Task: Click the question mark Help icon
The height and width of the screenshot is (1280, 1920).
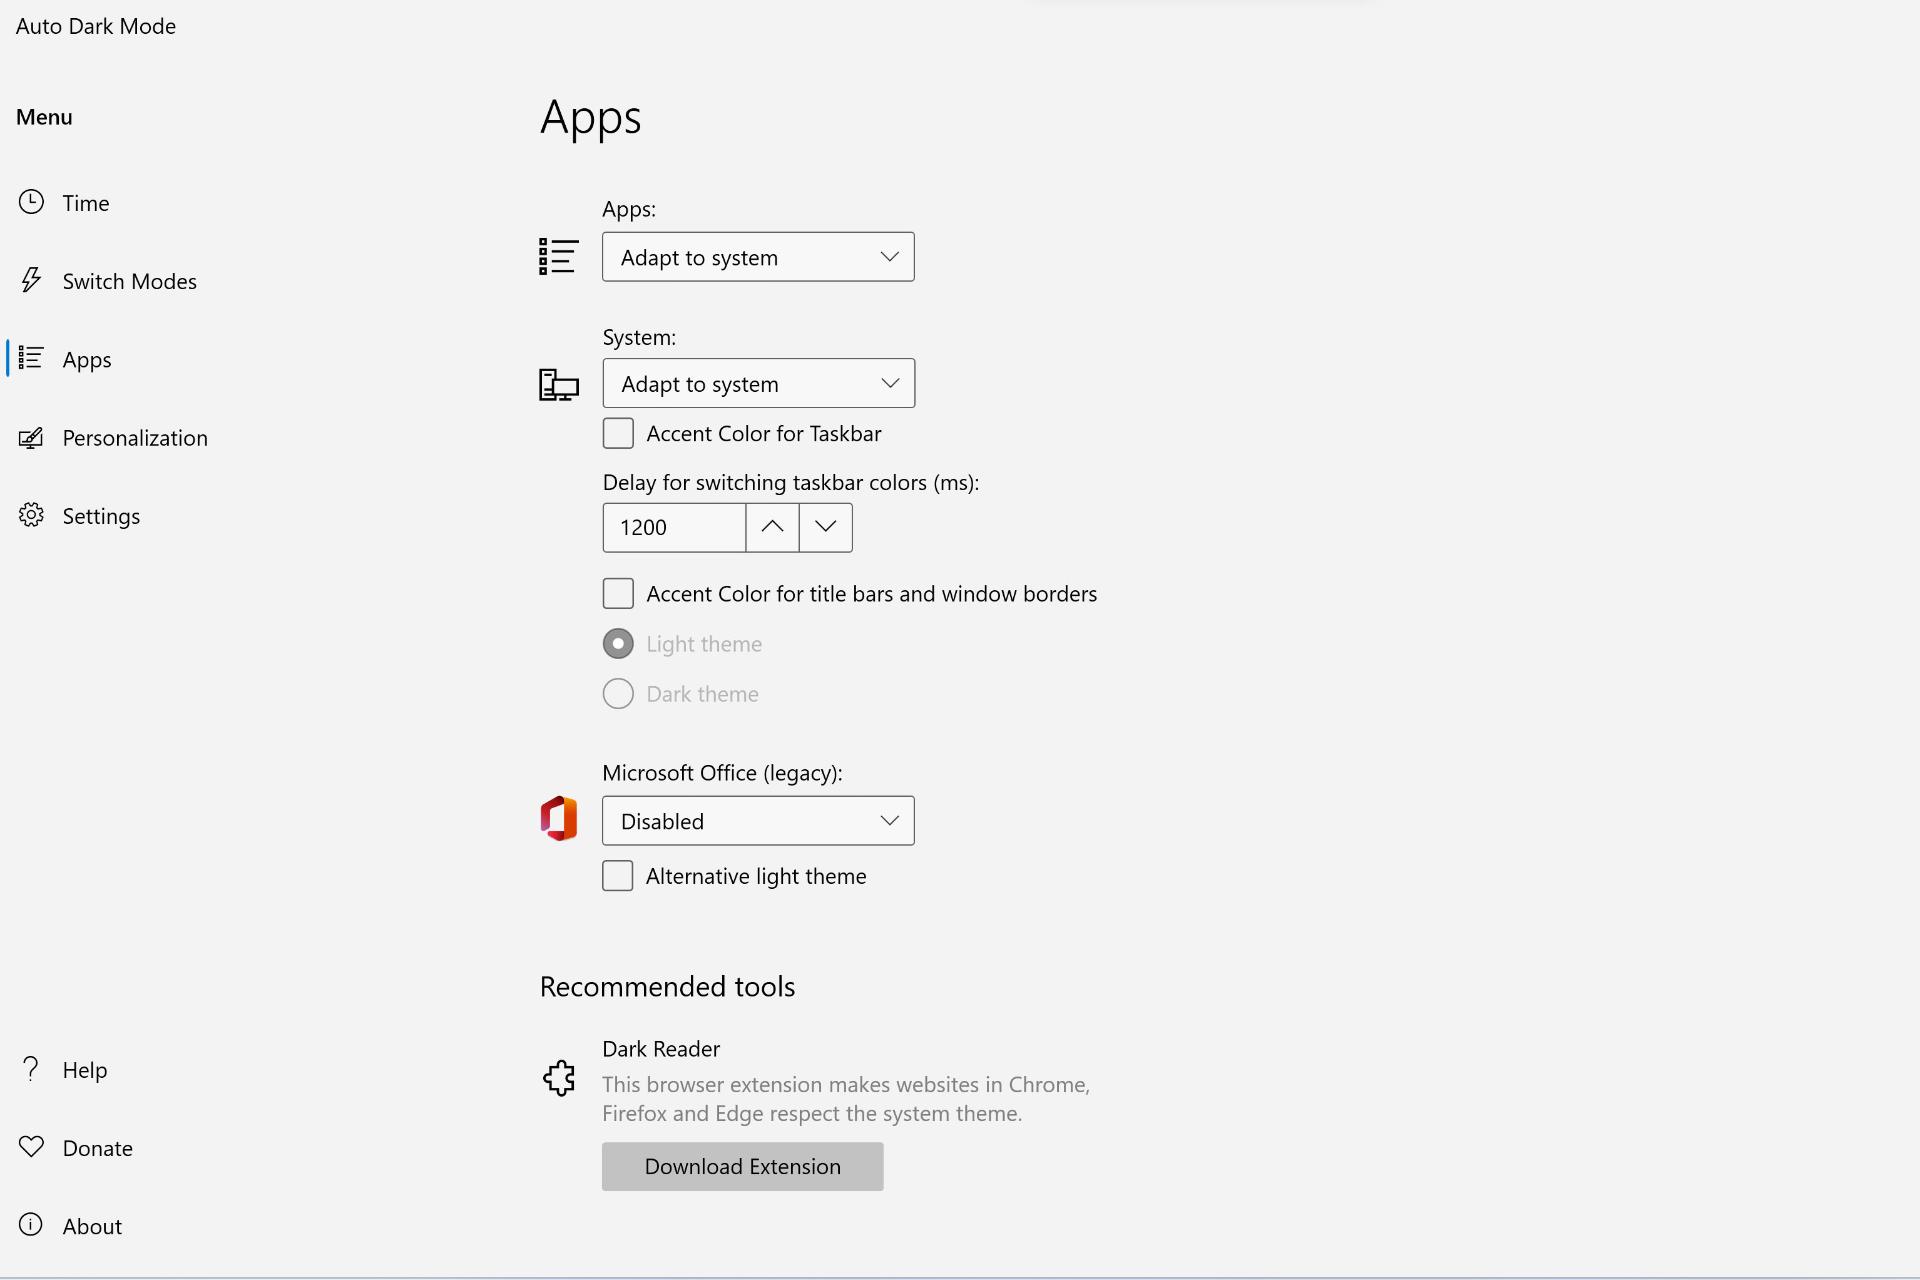Action: coord(31,1069)
